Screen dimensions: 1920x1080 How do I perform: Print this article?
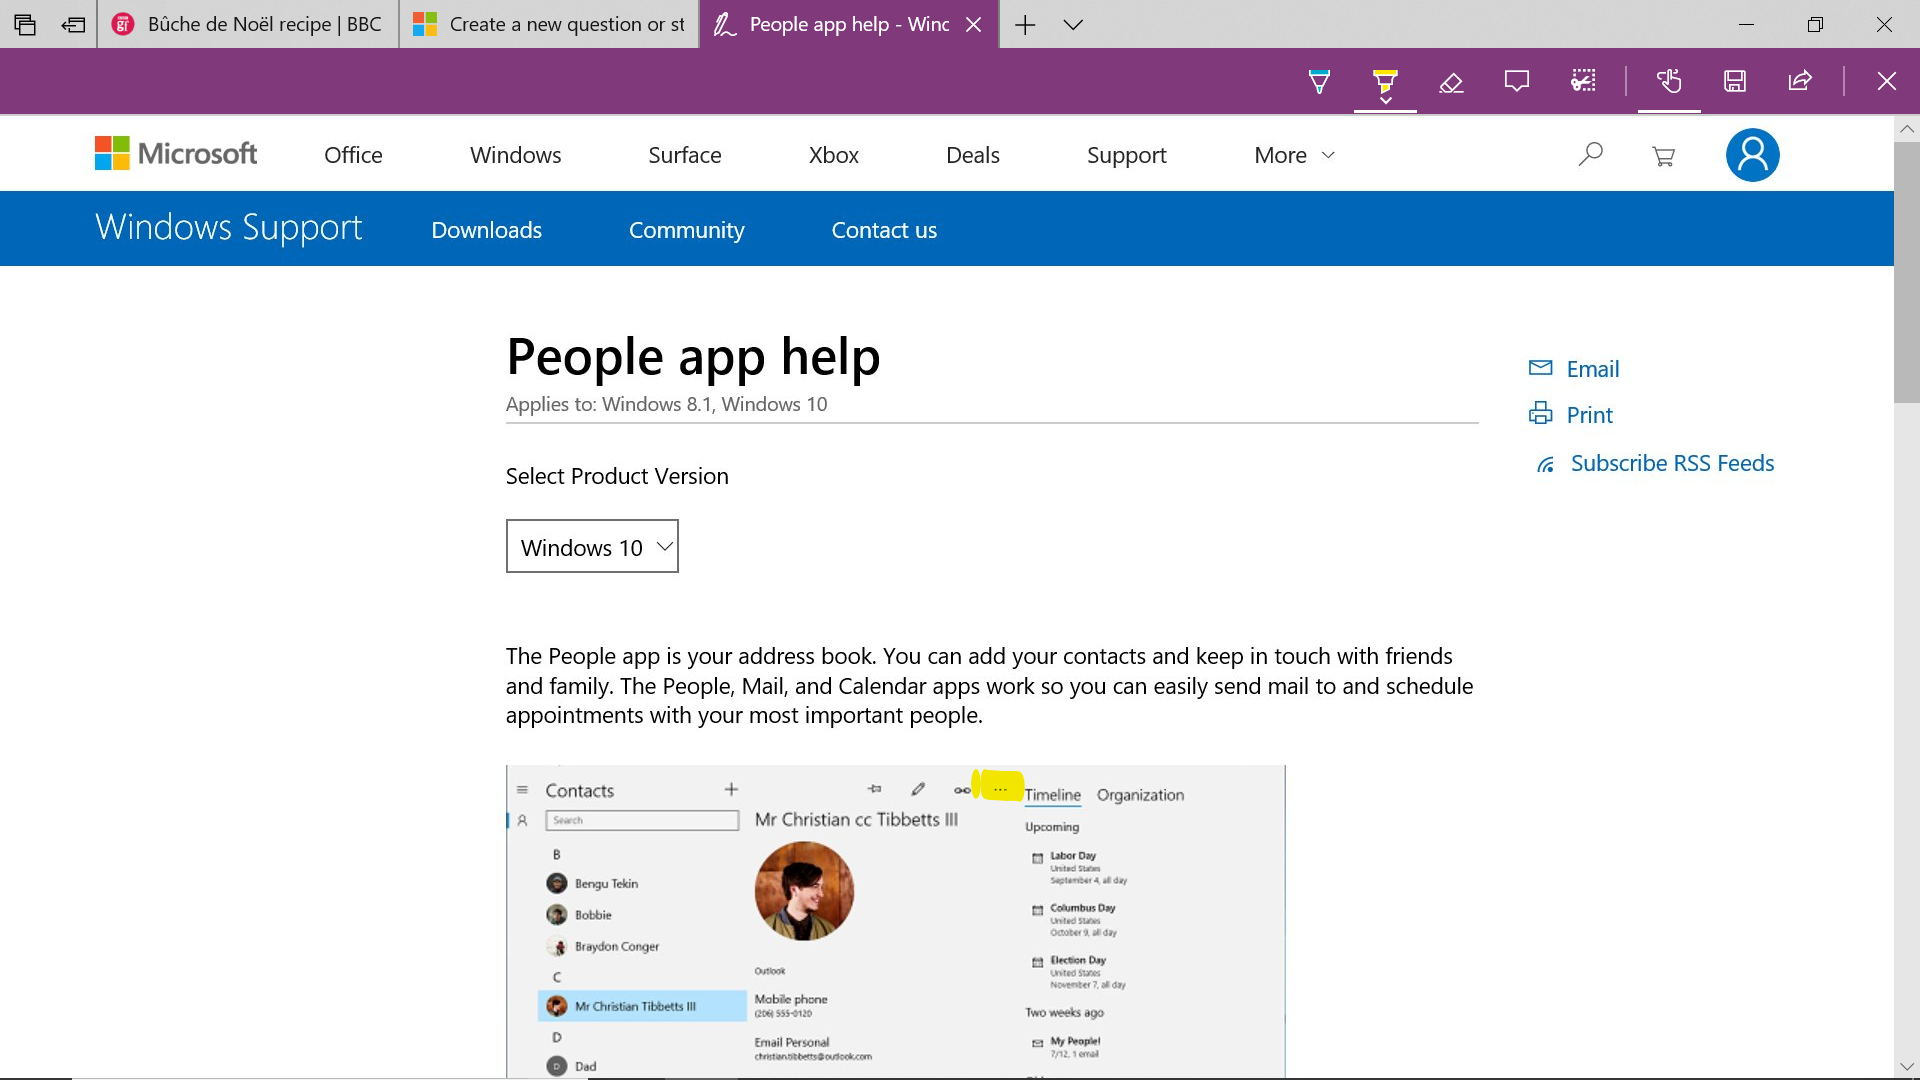(1589, 415)
